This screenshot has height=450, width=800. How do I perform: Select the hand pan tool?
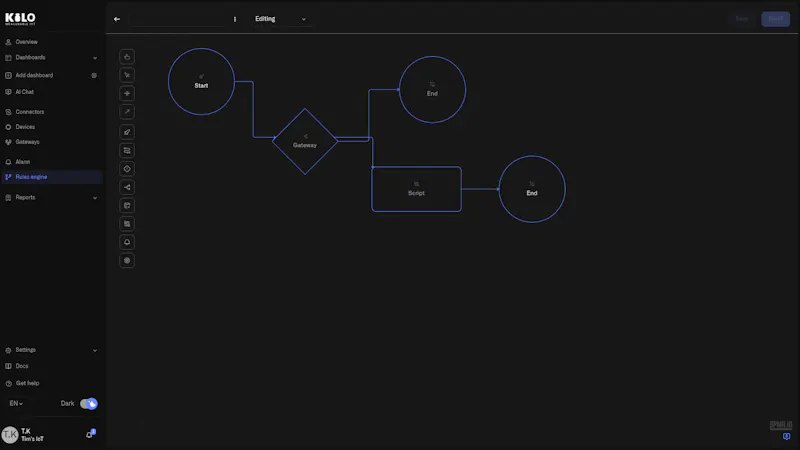(127, 57)
